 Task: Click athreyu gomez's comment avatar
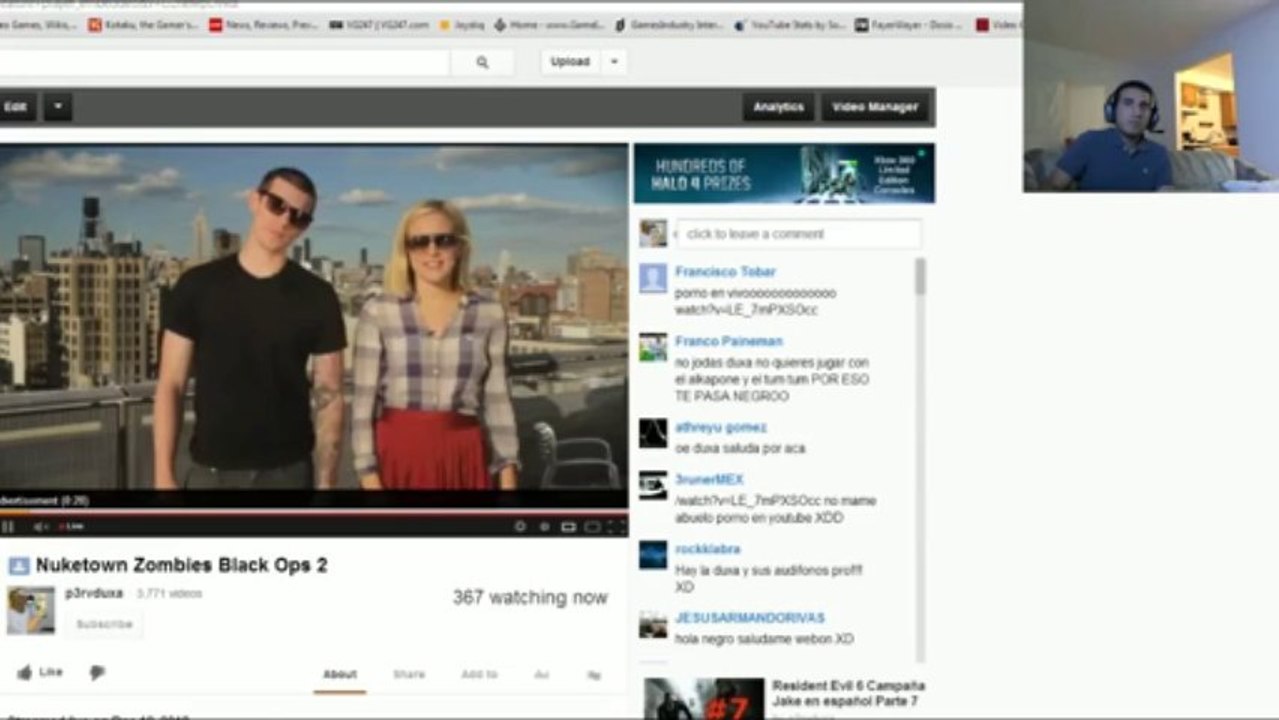coord(653,433)
